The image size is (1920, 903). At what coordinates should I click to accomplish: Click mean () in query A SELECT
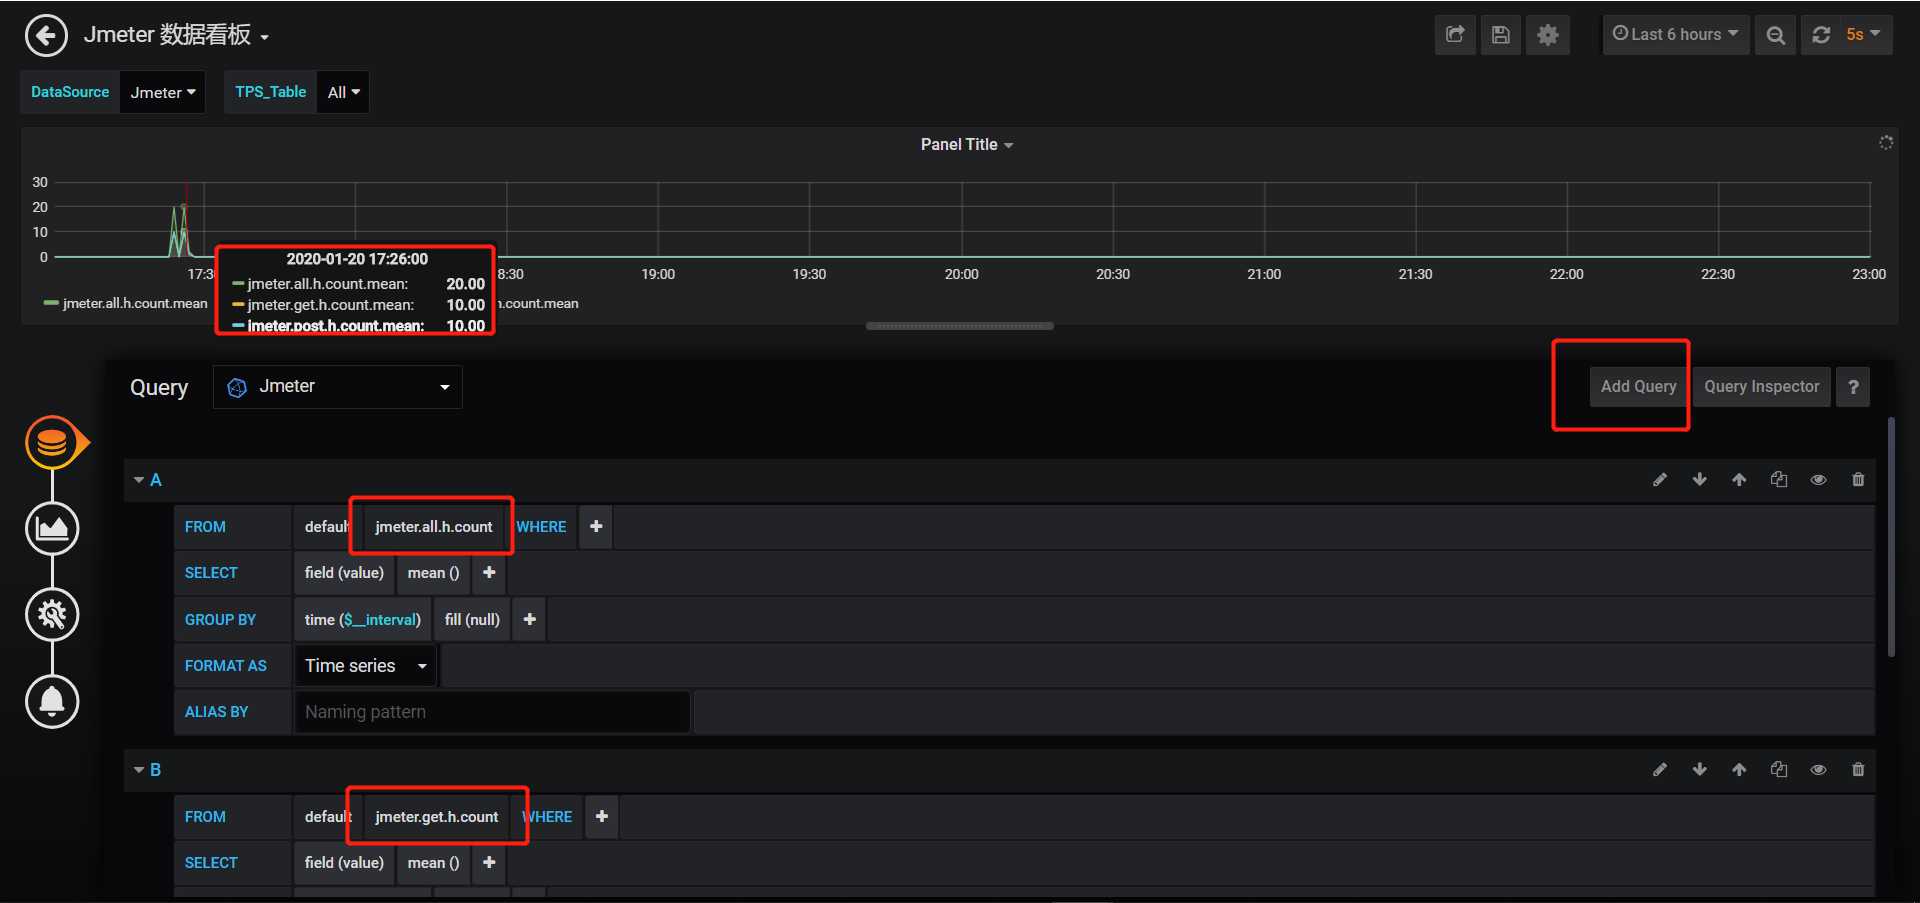point(434,573)
